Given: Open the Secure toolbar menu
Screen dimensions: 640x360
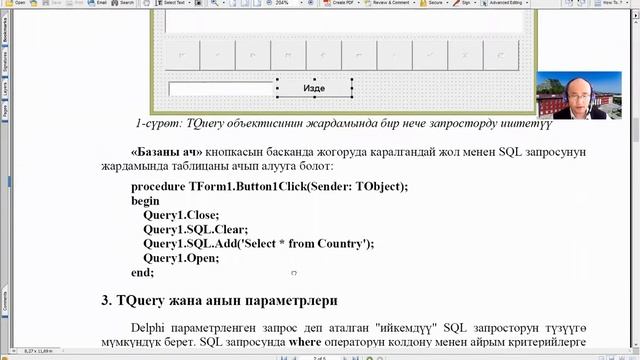Looking at the screenshot, I should coord(431,2).
